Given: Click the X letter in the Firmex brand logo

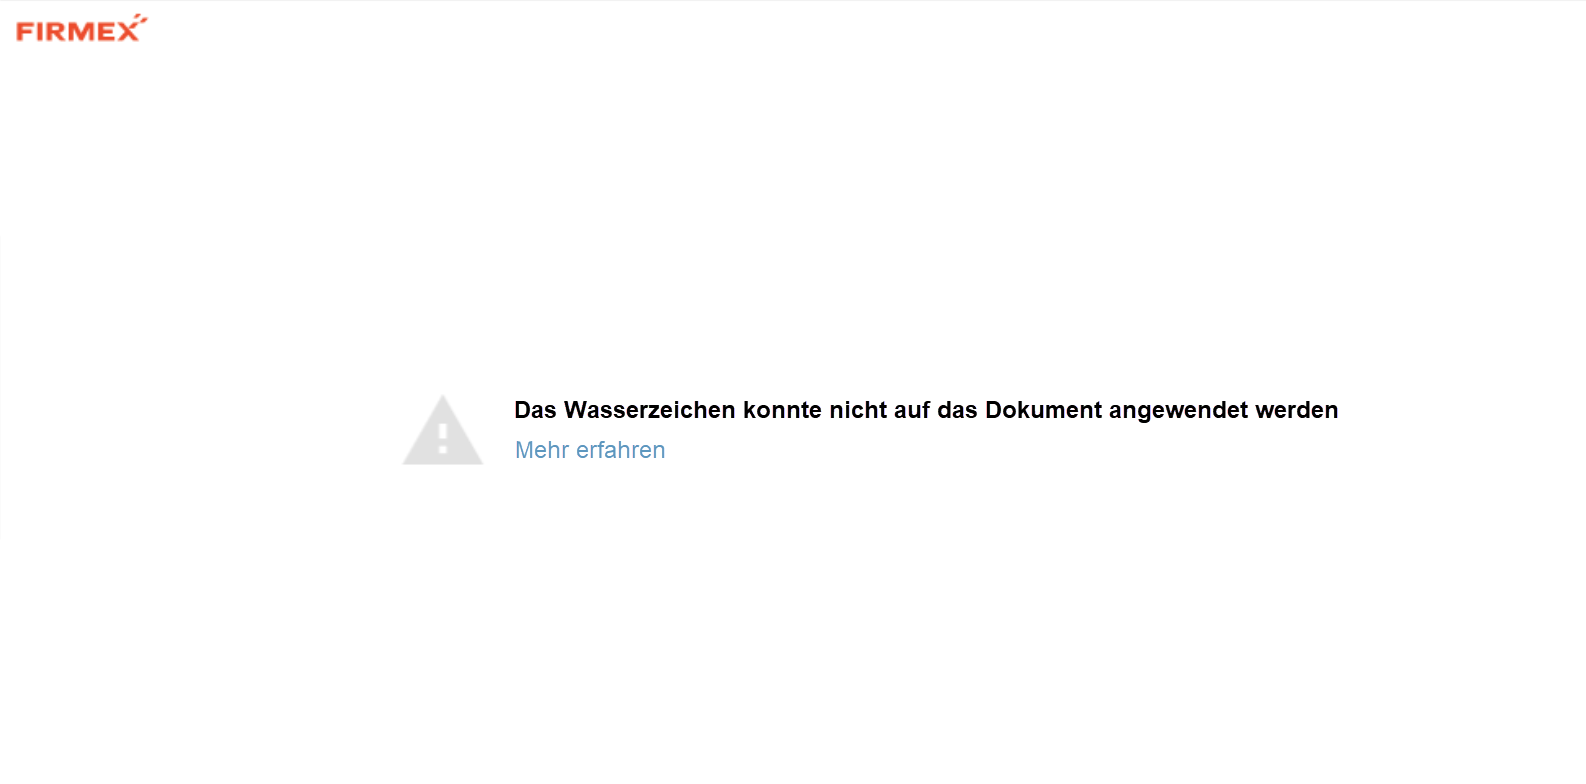Looking at the screenshot, I should (x=130, y=32).
